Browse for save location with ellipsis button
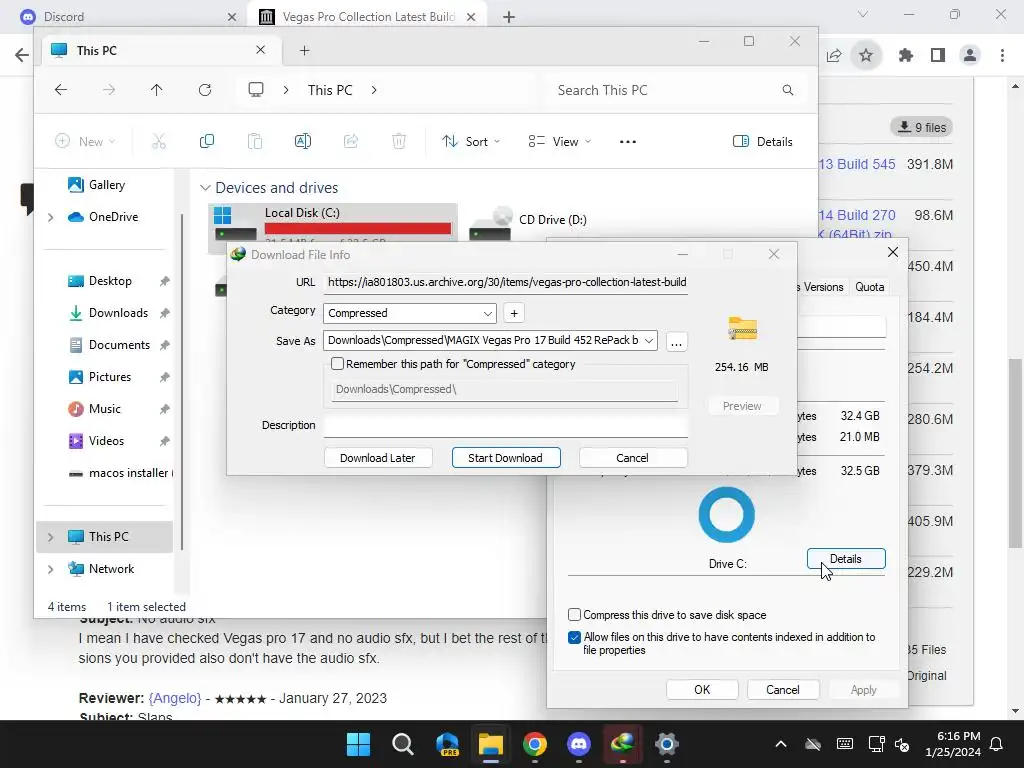This screenshot has height=768, width=1024. tap(677, 342)
